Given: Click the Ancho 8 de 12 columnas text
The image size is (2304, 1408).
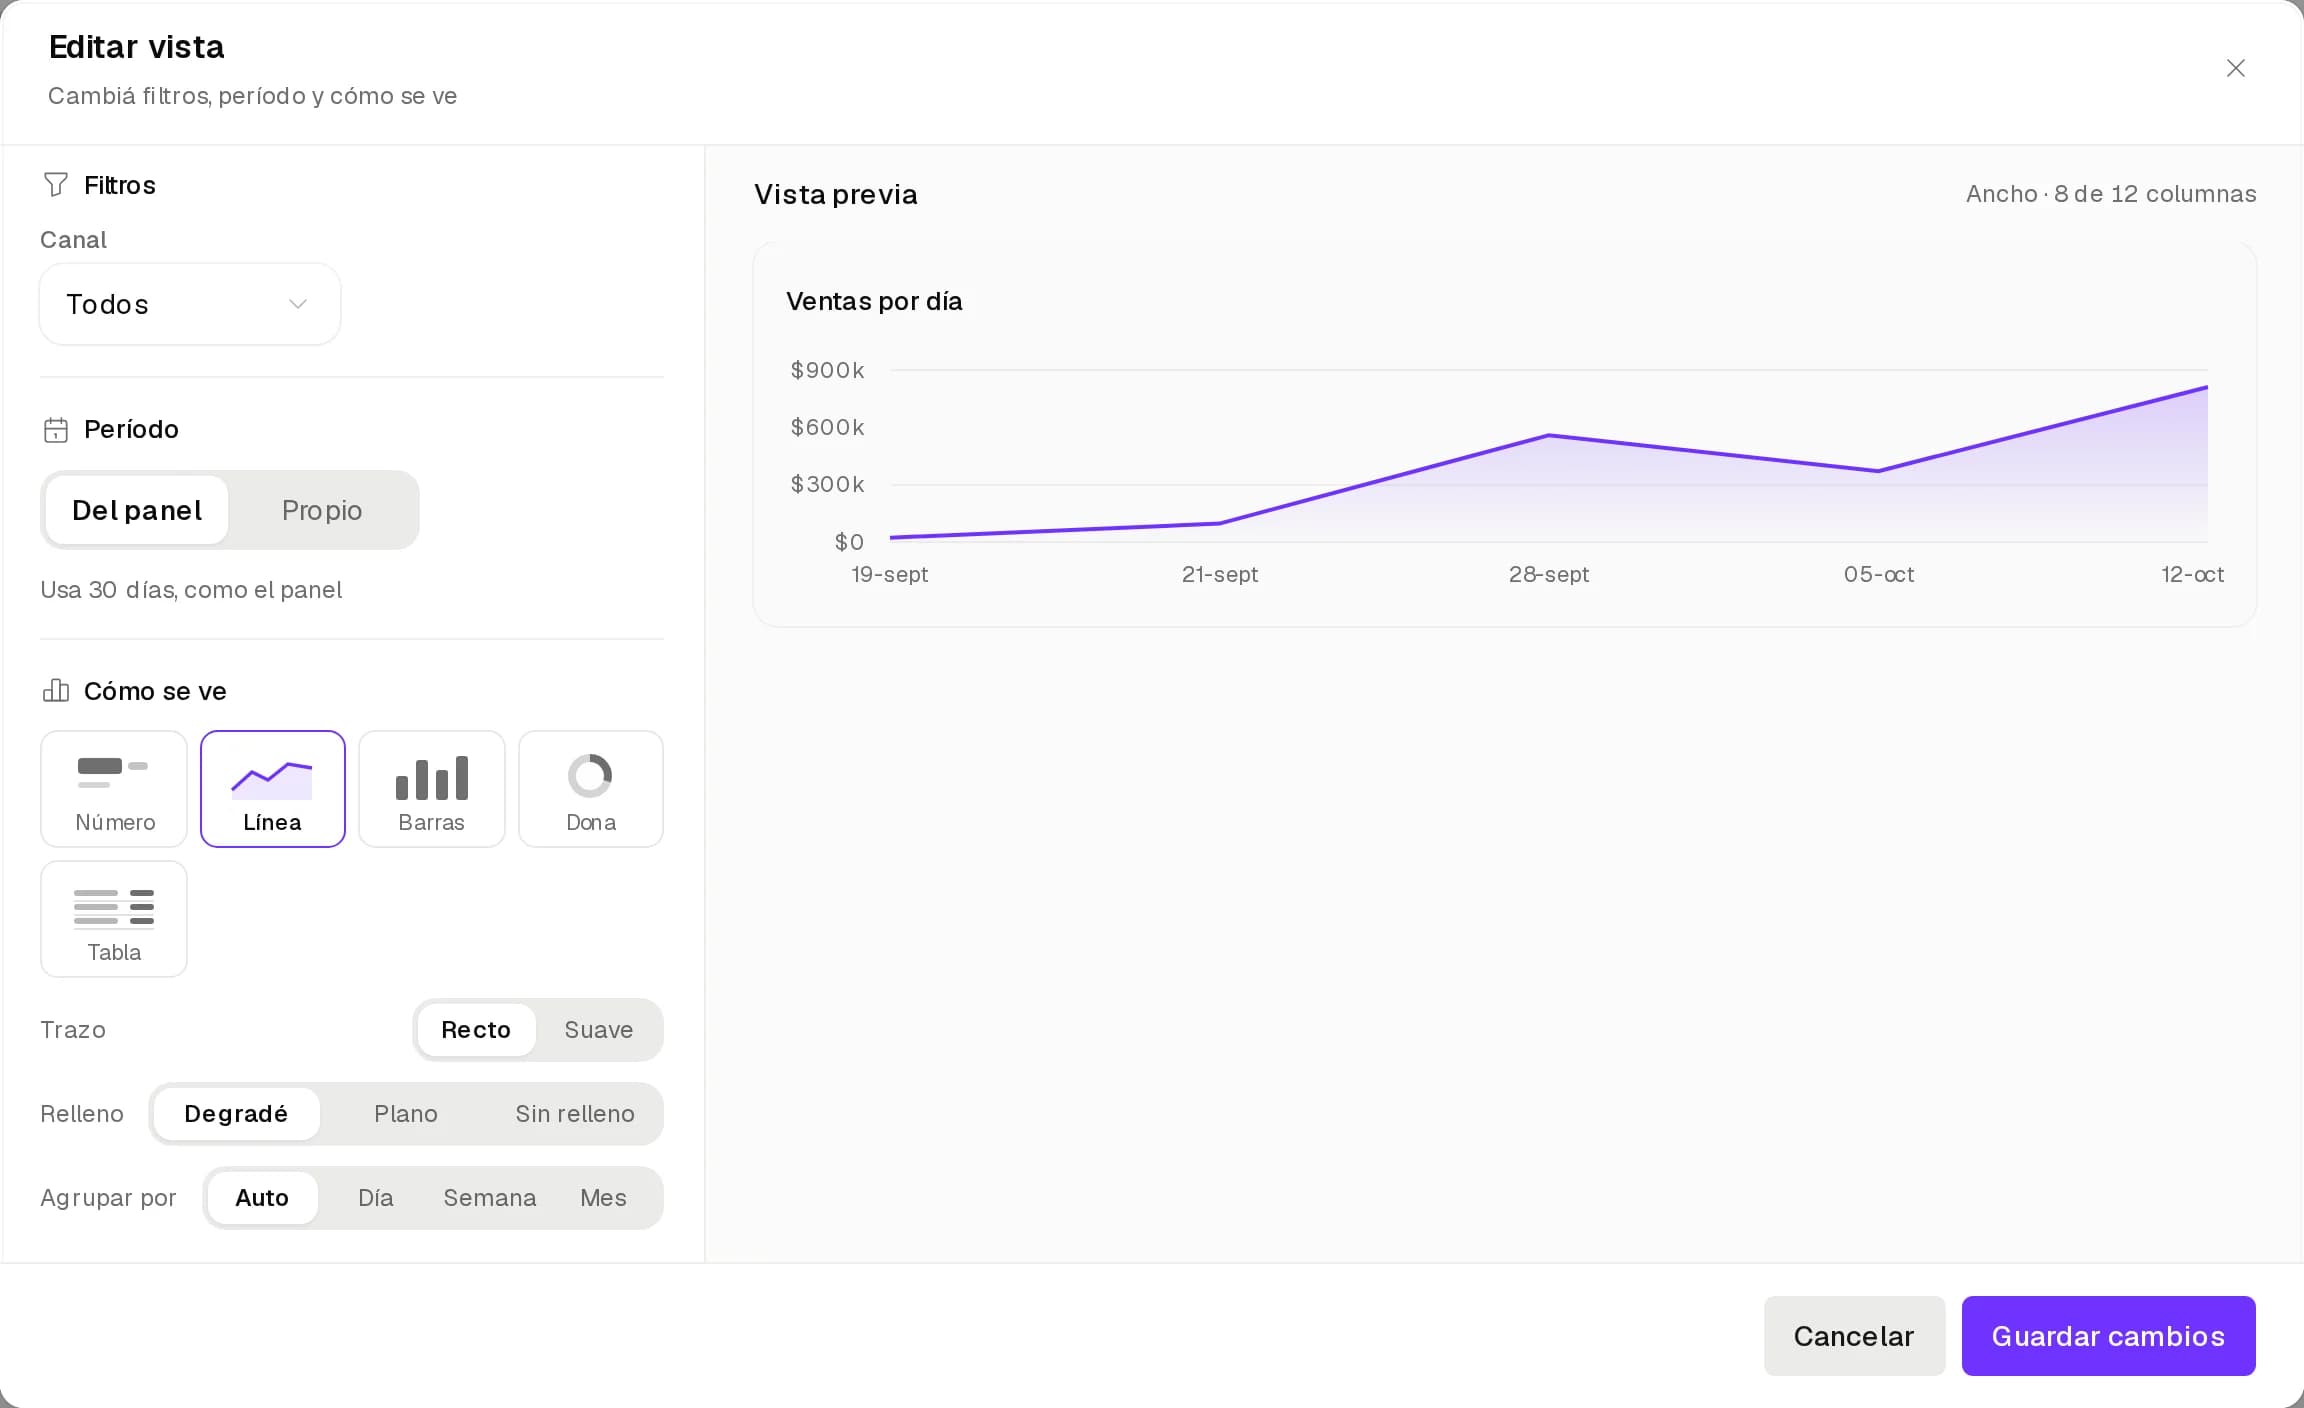Looking at the screenshot, I should point(2111,194).
